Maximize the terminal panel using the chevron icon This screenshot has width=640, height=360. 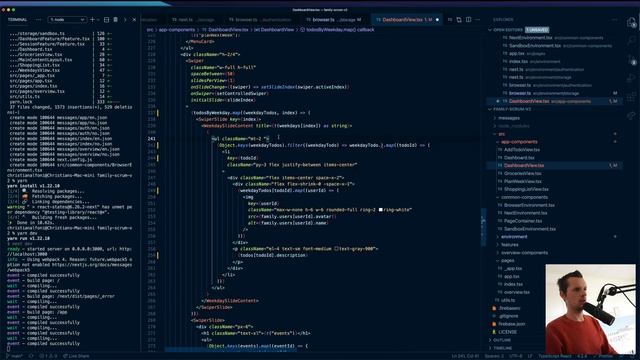(125, 20)
